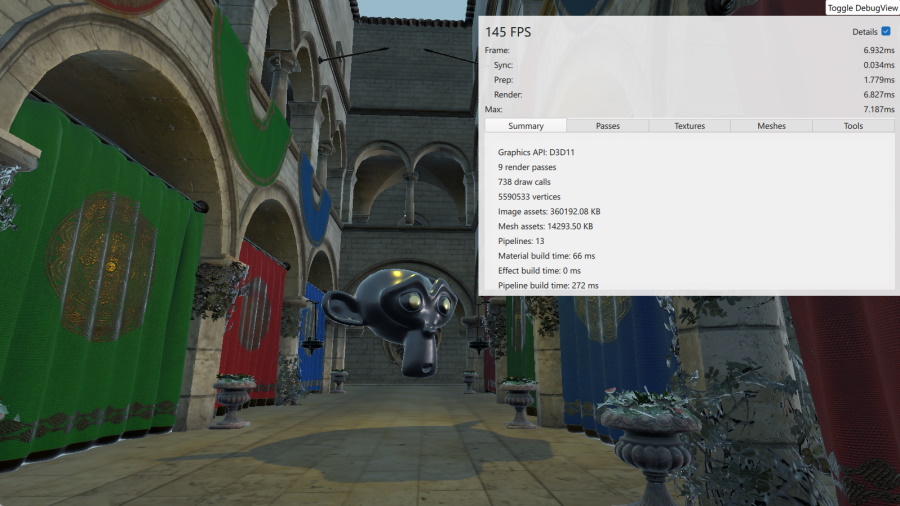900x506 pixels.
Task: Click the Pipeline build time entry
Action: tap(548, 285)
